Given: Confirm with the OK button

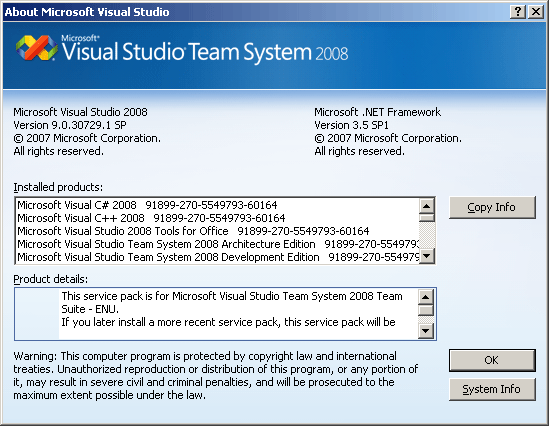Looking at the screenshot, I should pyautogui.click(x=492, y=360).
